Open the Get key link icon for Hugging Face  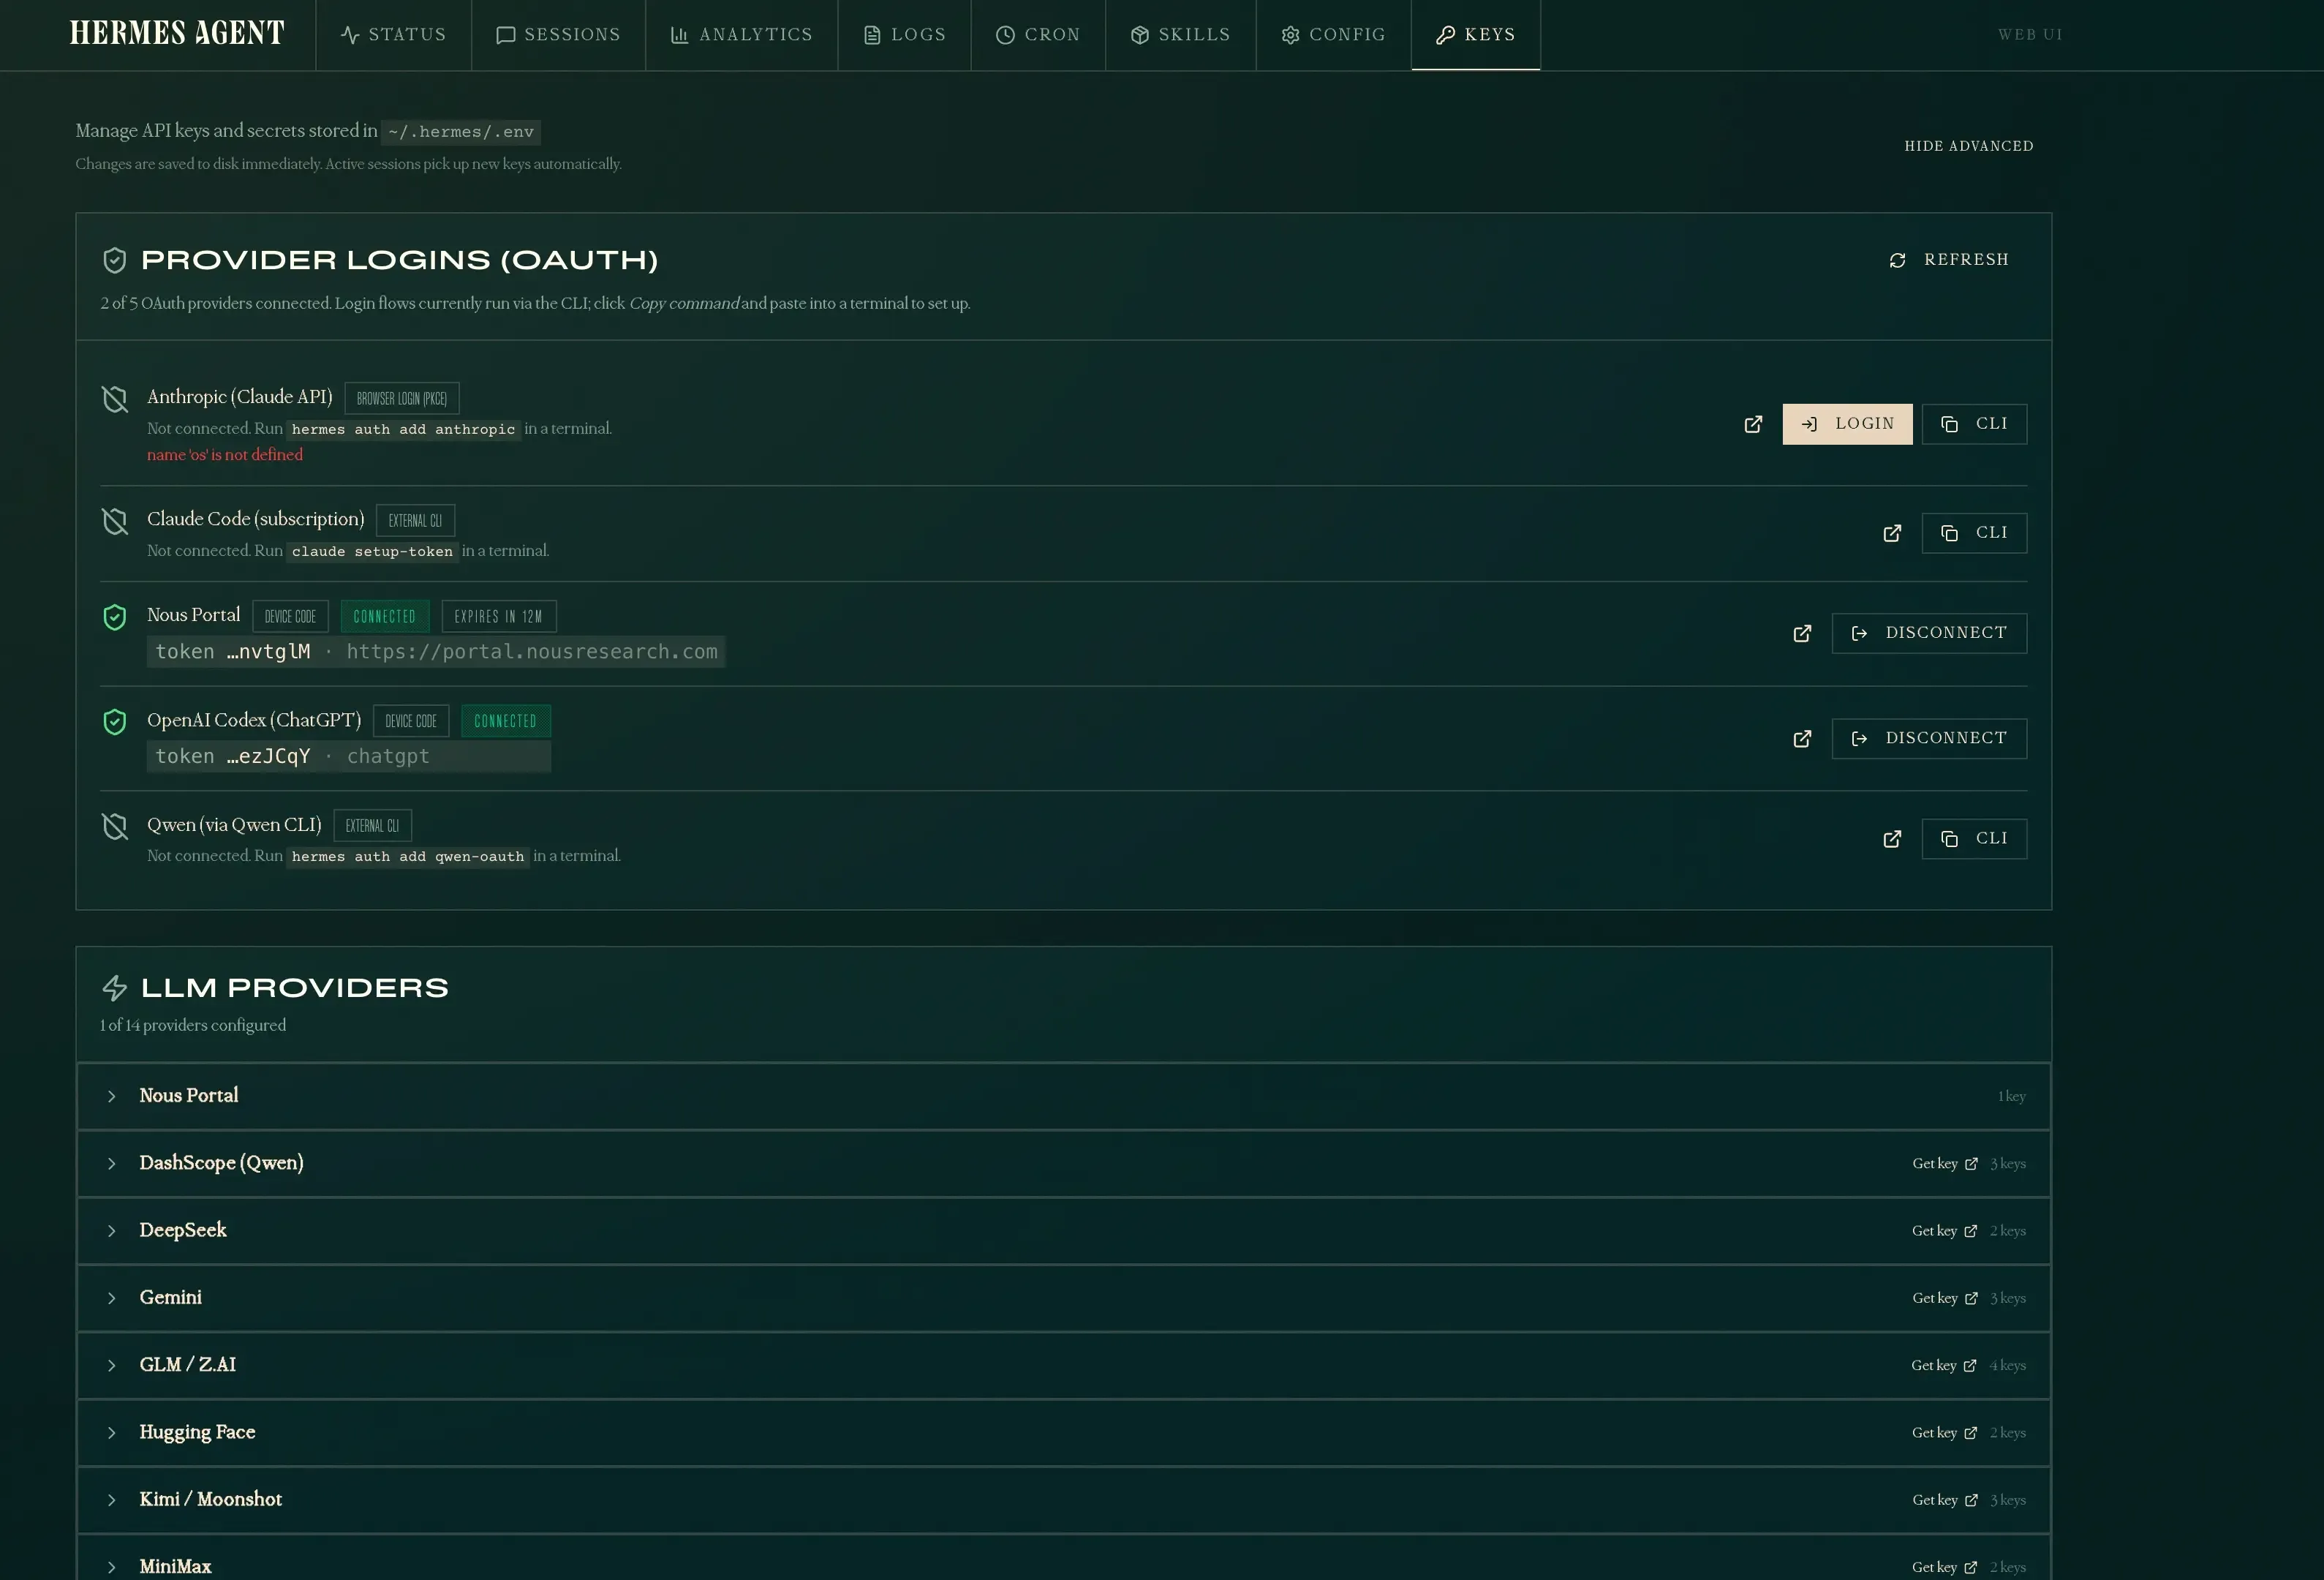tap(1971, 1432)
